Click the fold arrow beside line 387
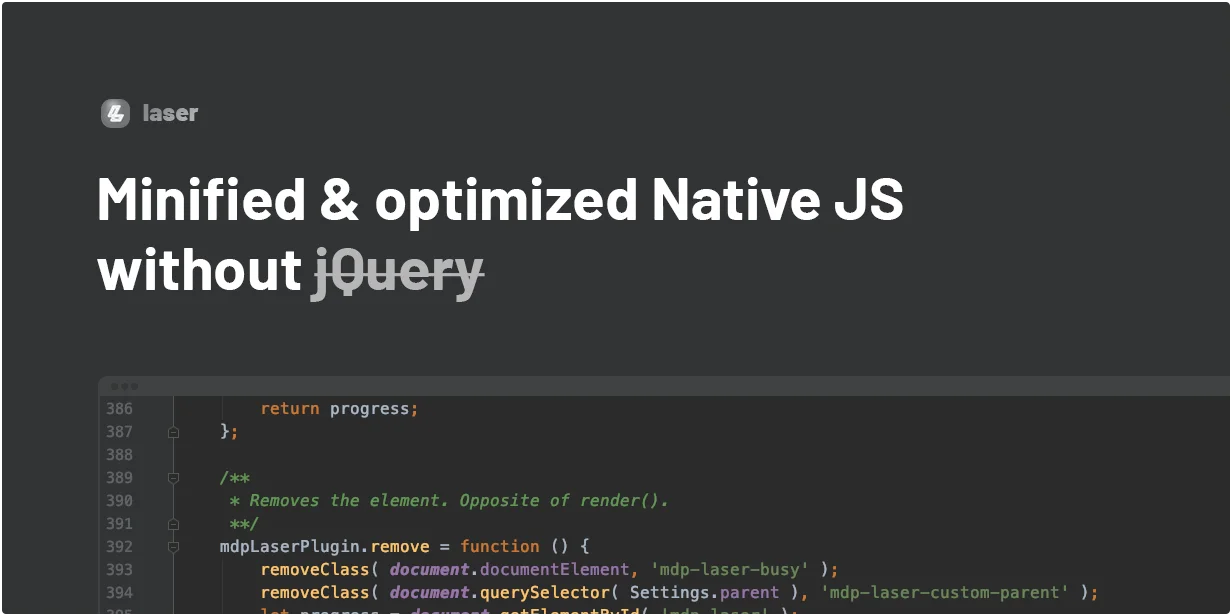Viewport: 1232px width, 616px height. 173,431
